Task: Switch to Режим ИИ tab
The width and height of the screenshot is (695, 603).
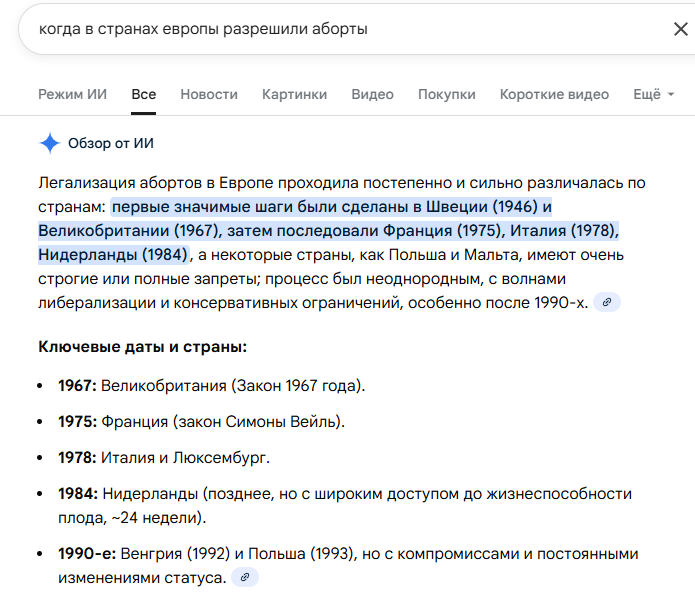Action: [72, 95]
